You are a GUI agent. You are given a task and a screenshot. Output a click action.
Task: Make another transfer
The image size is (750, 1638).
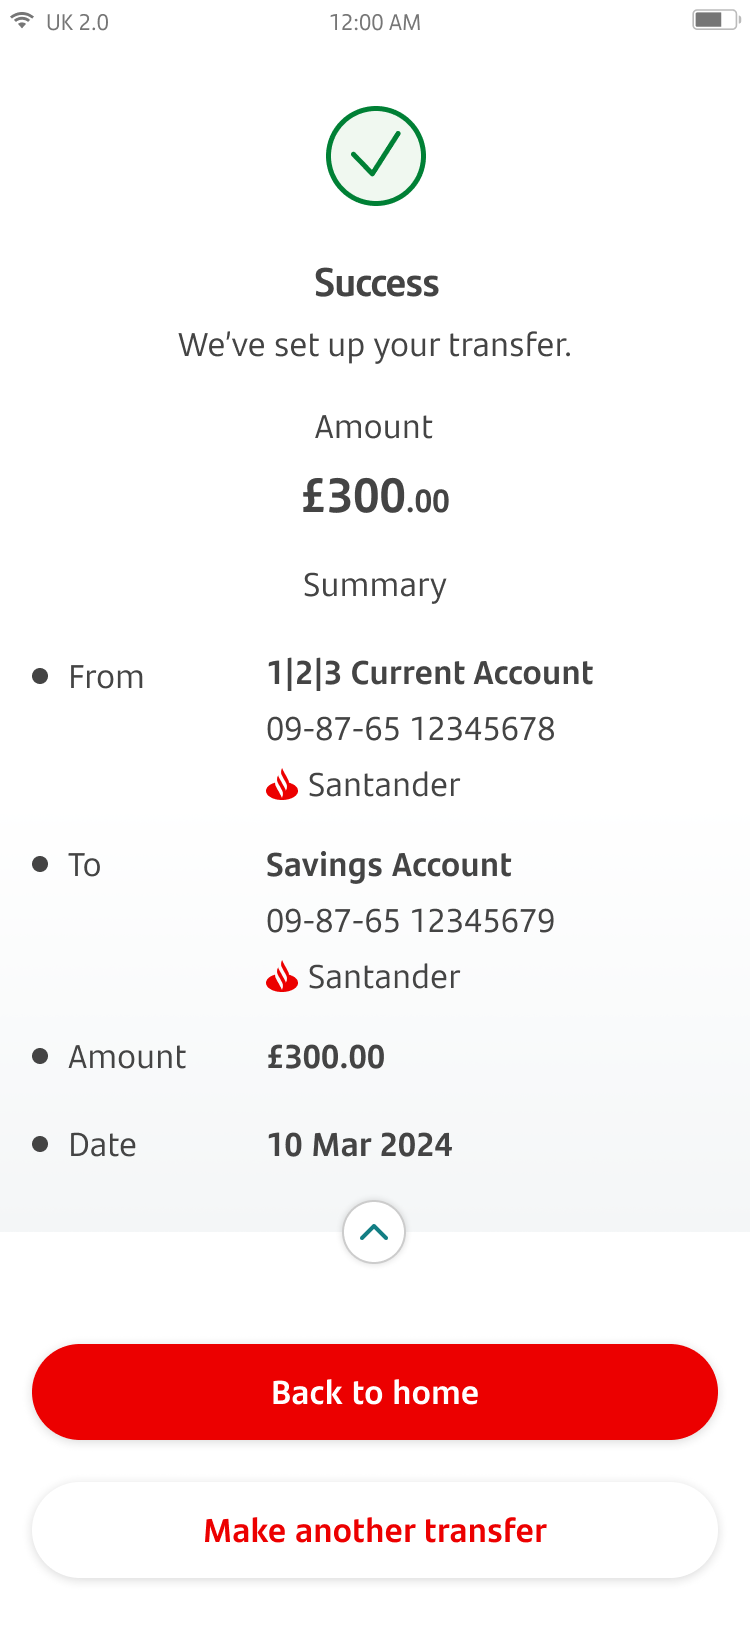tap(375, 1530)
